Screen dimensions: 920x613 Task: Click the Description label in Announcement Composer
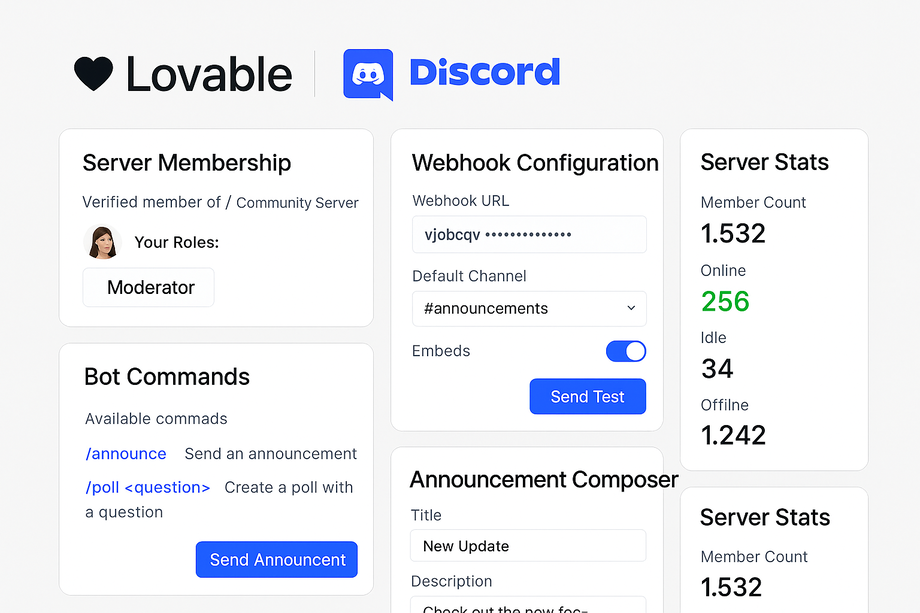point(451,581)
